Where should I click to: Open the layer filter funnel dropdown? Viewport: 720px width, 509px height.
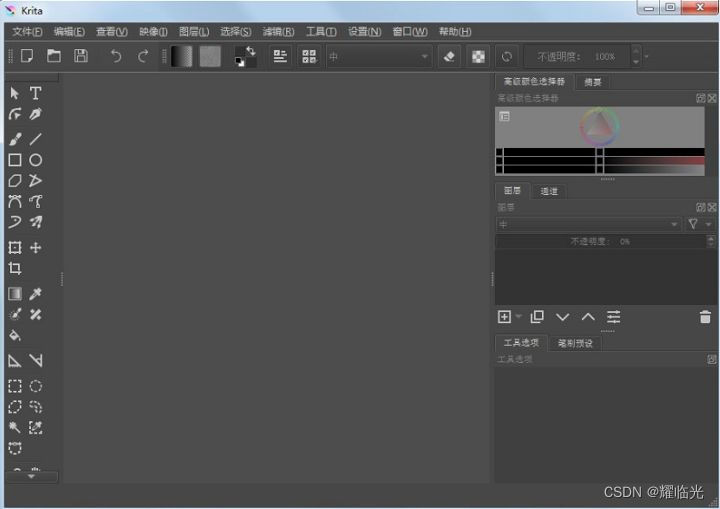click(x=699, y=224)
